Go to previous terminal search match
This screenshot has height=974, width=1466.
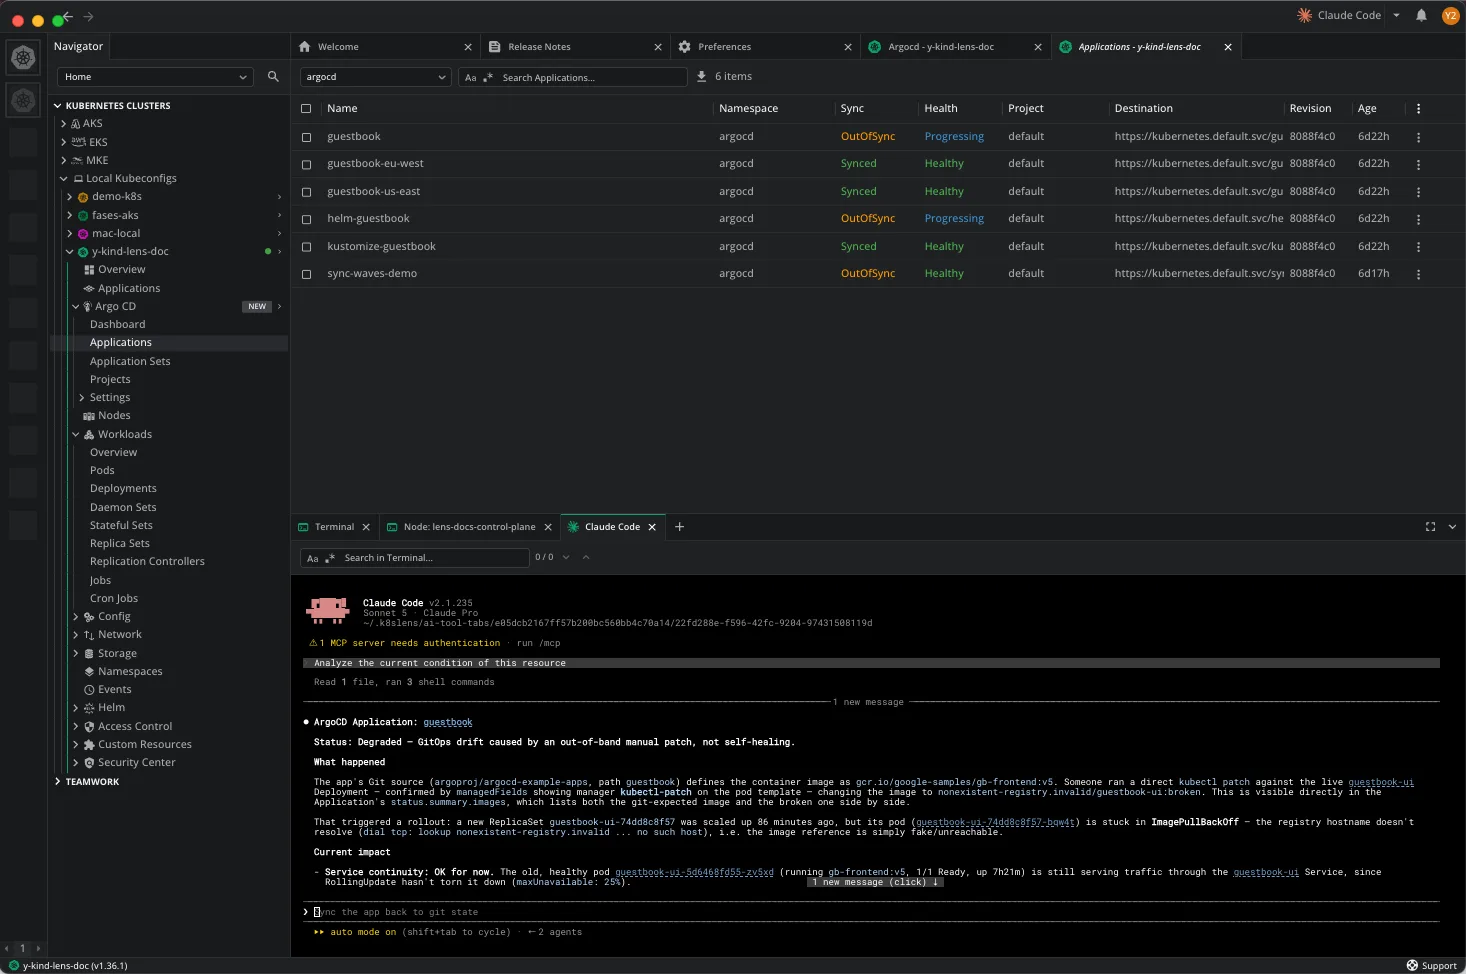click(586, 557)
